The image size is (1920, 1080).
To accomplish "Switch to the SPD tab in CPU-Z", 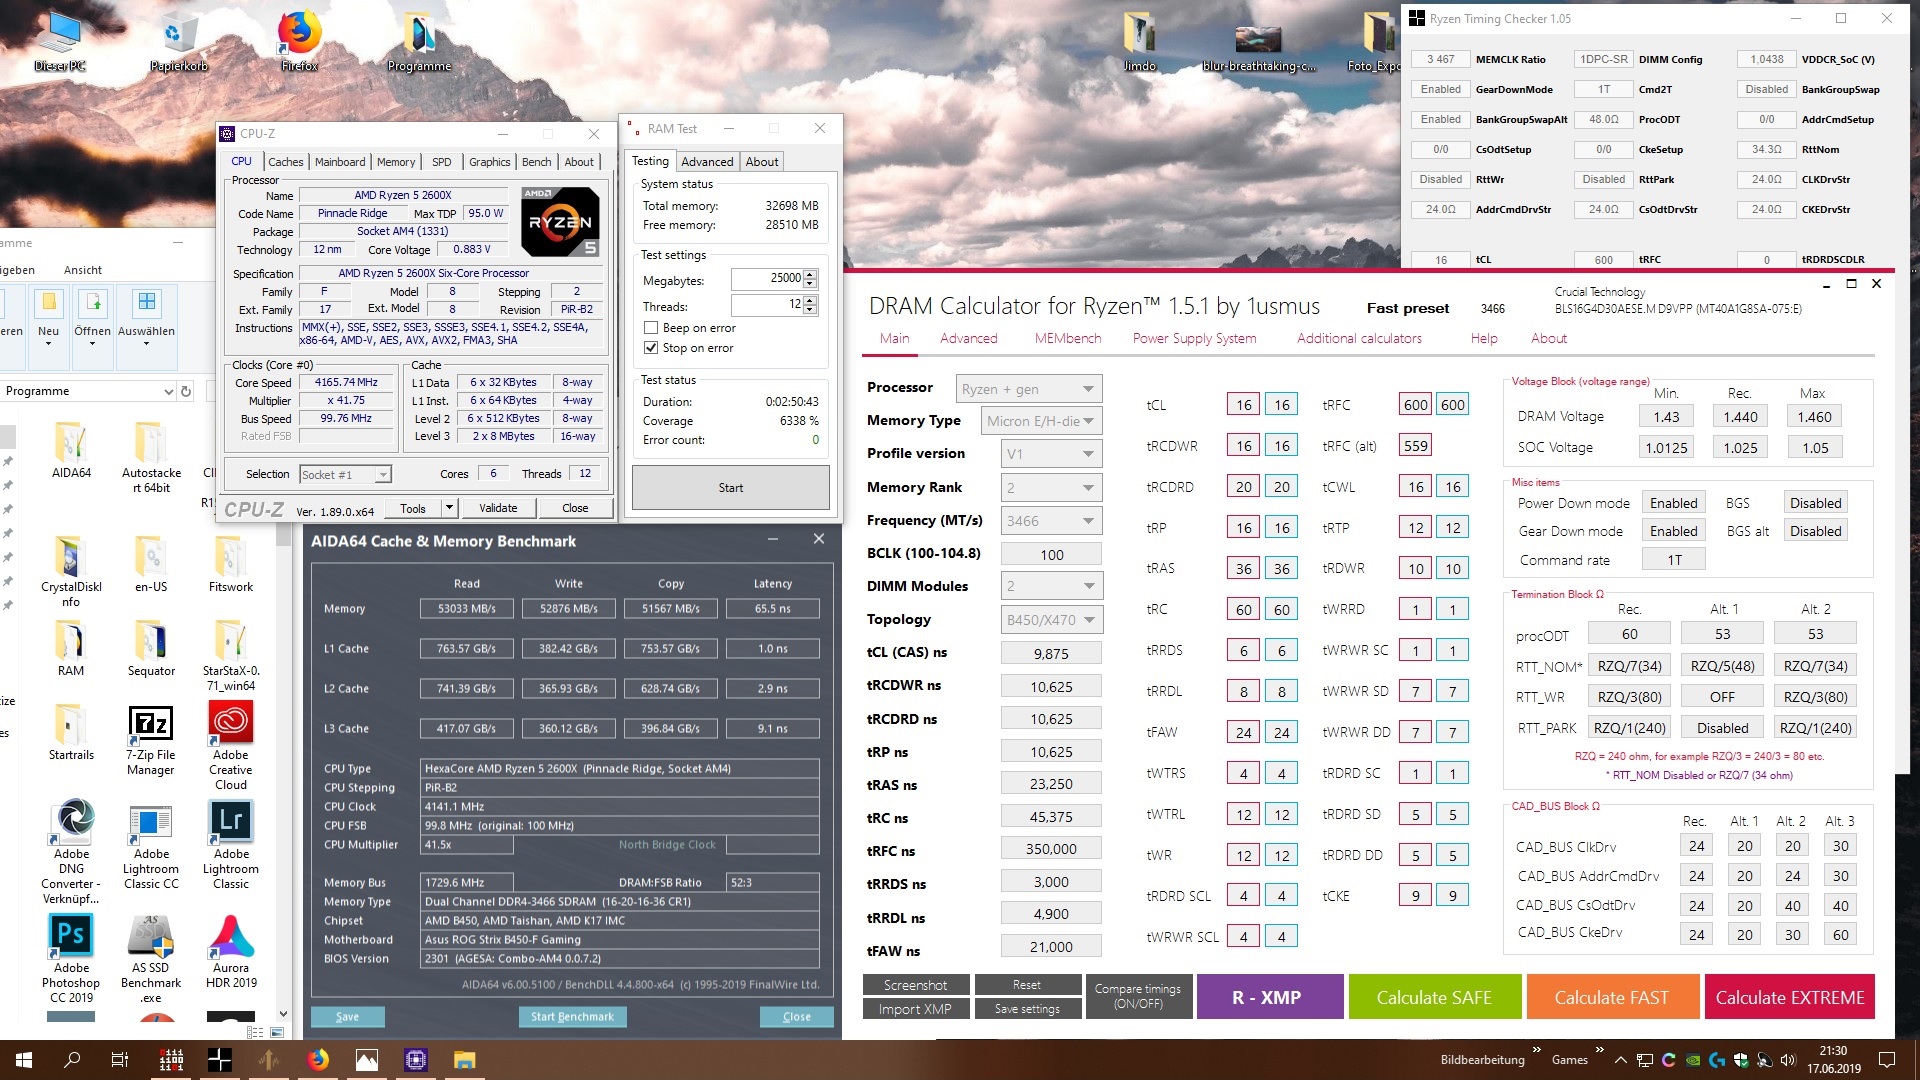I will point(441,162).
